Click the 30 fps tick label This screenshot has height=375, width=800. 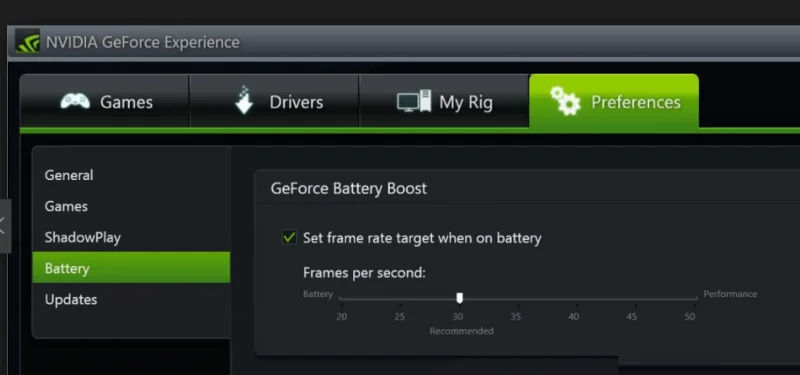pos(458,317)
